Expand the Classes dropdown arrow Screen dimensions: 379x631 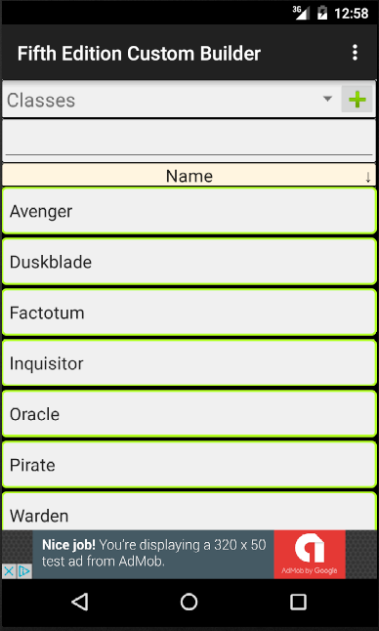328,99
